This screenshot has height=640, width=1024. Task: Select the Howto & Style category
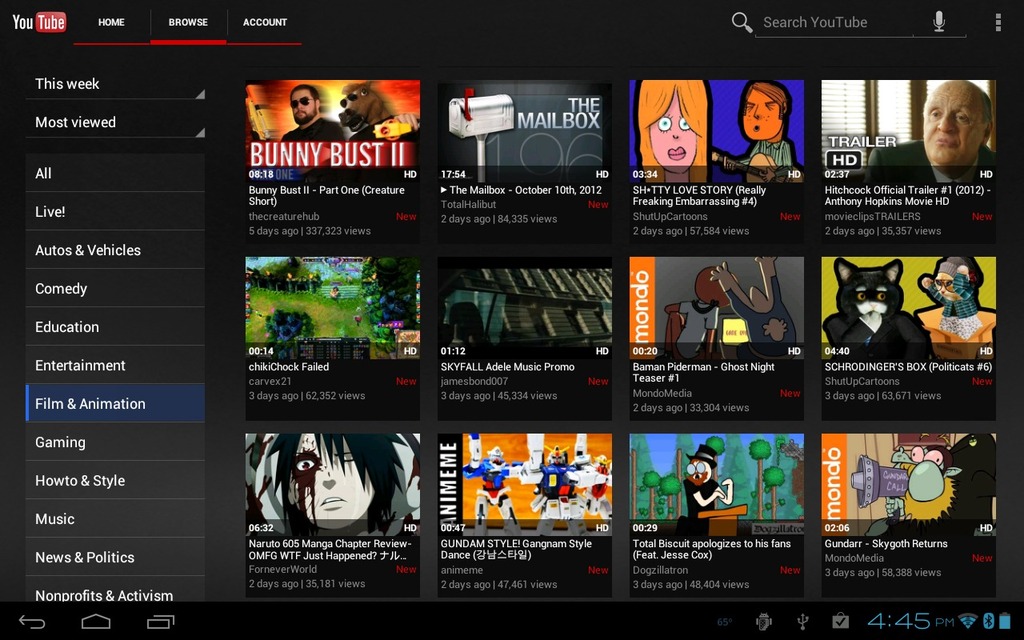[115, 481]
